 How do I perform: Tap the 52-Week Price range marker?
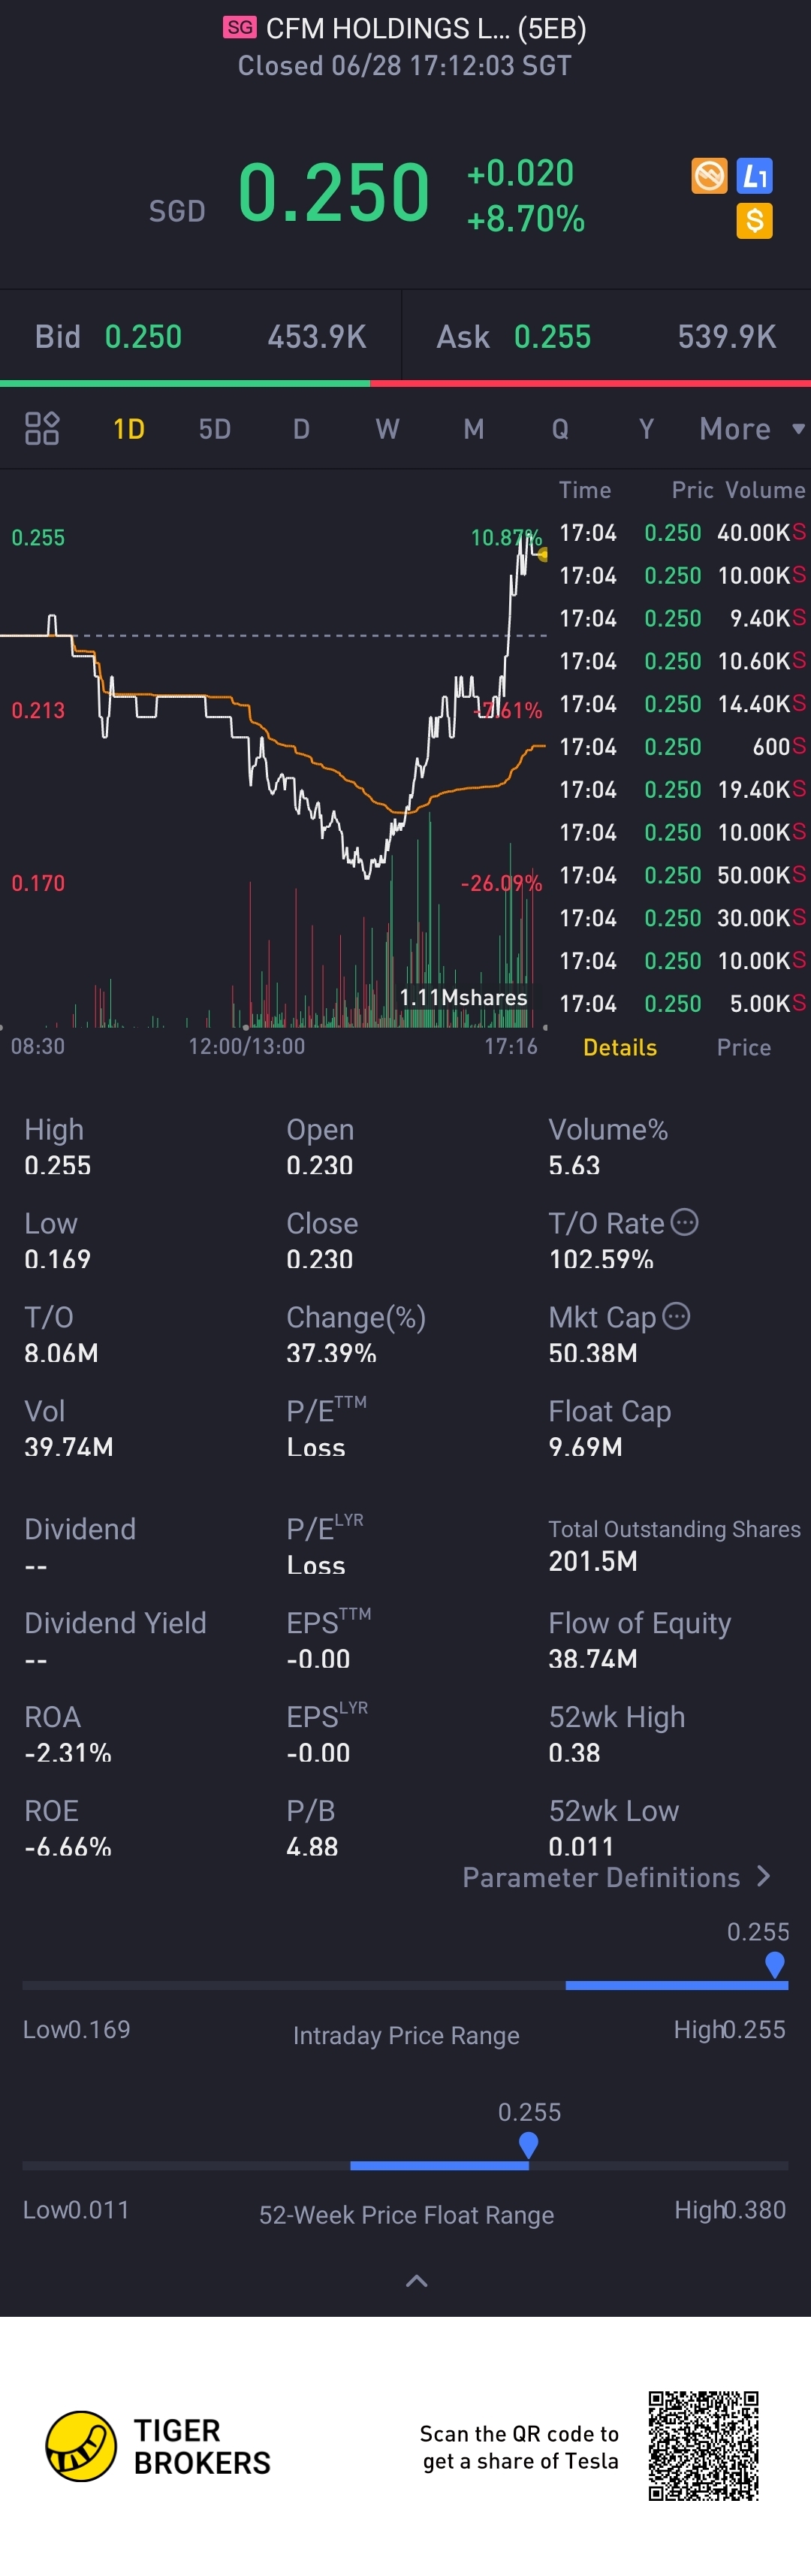click(x=529, y=2144)
